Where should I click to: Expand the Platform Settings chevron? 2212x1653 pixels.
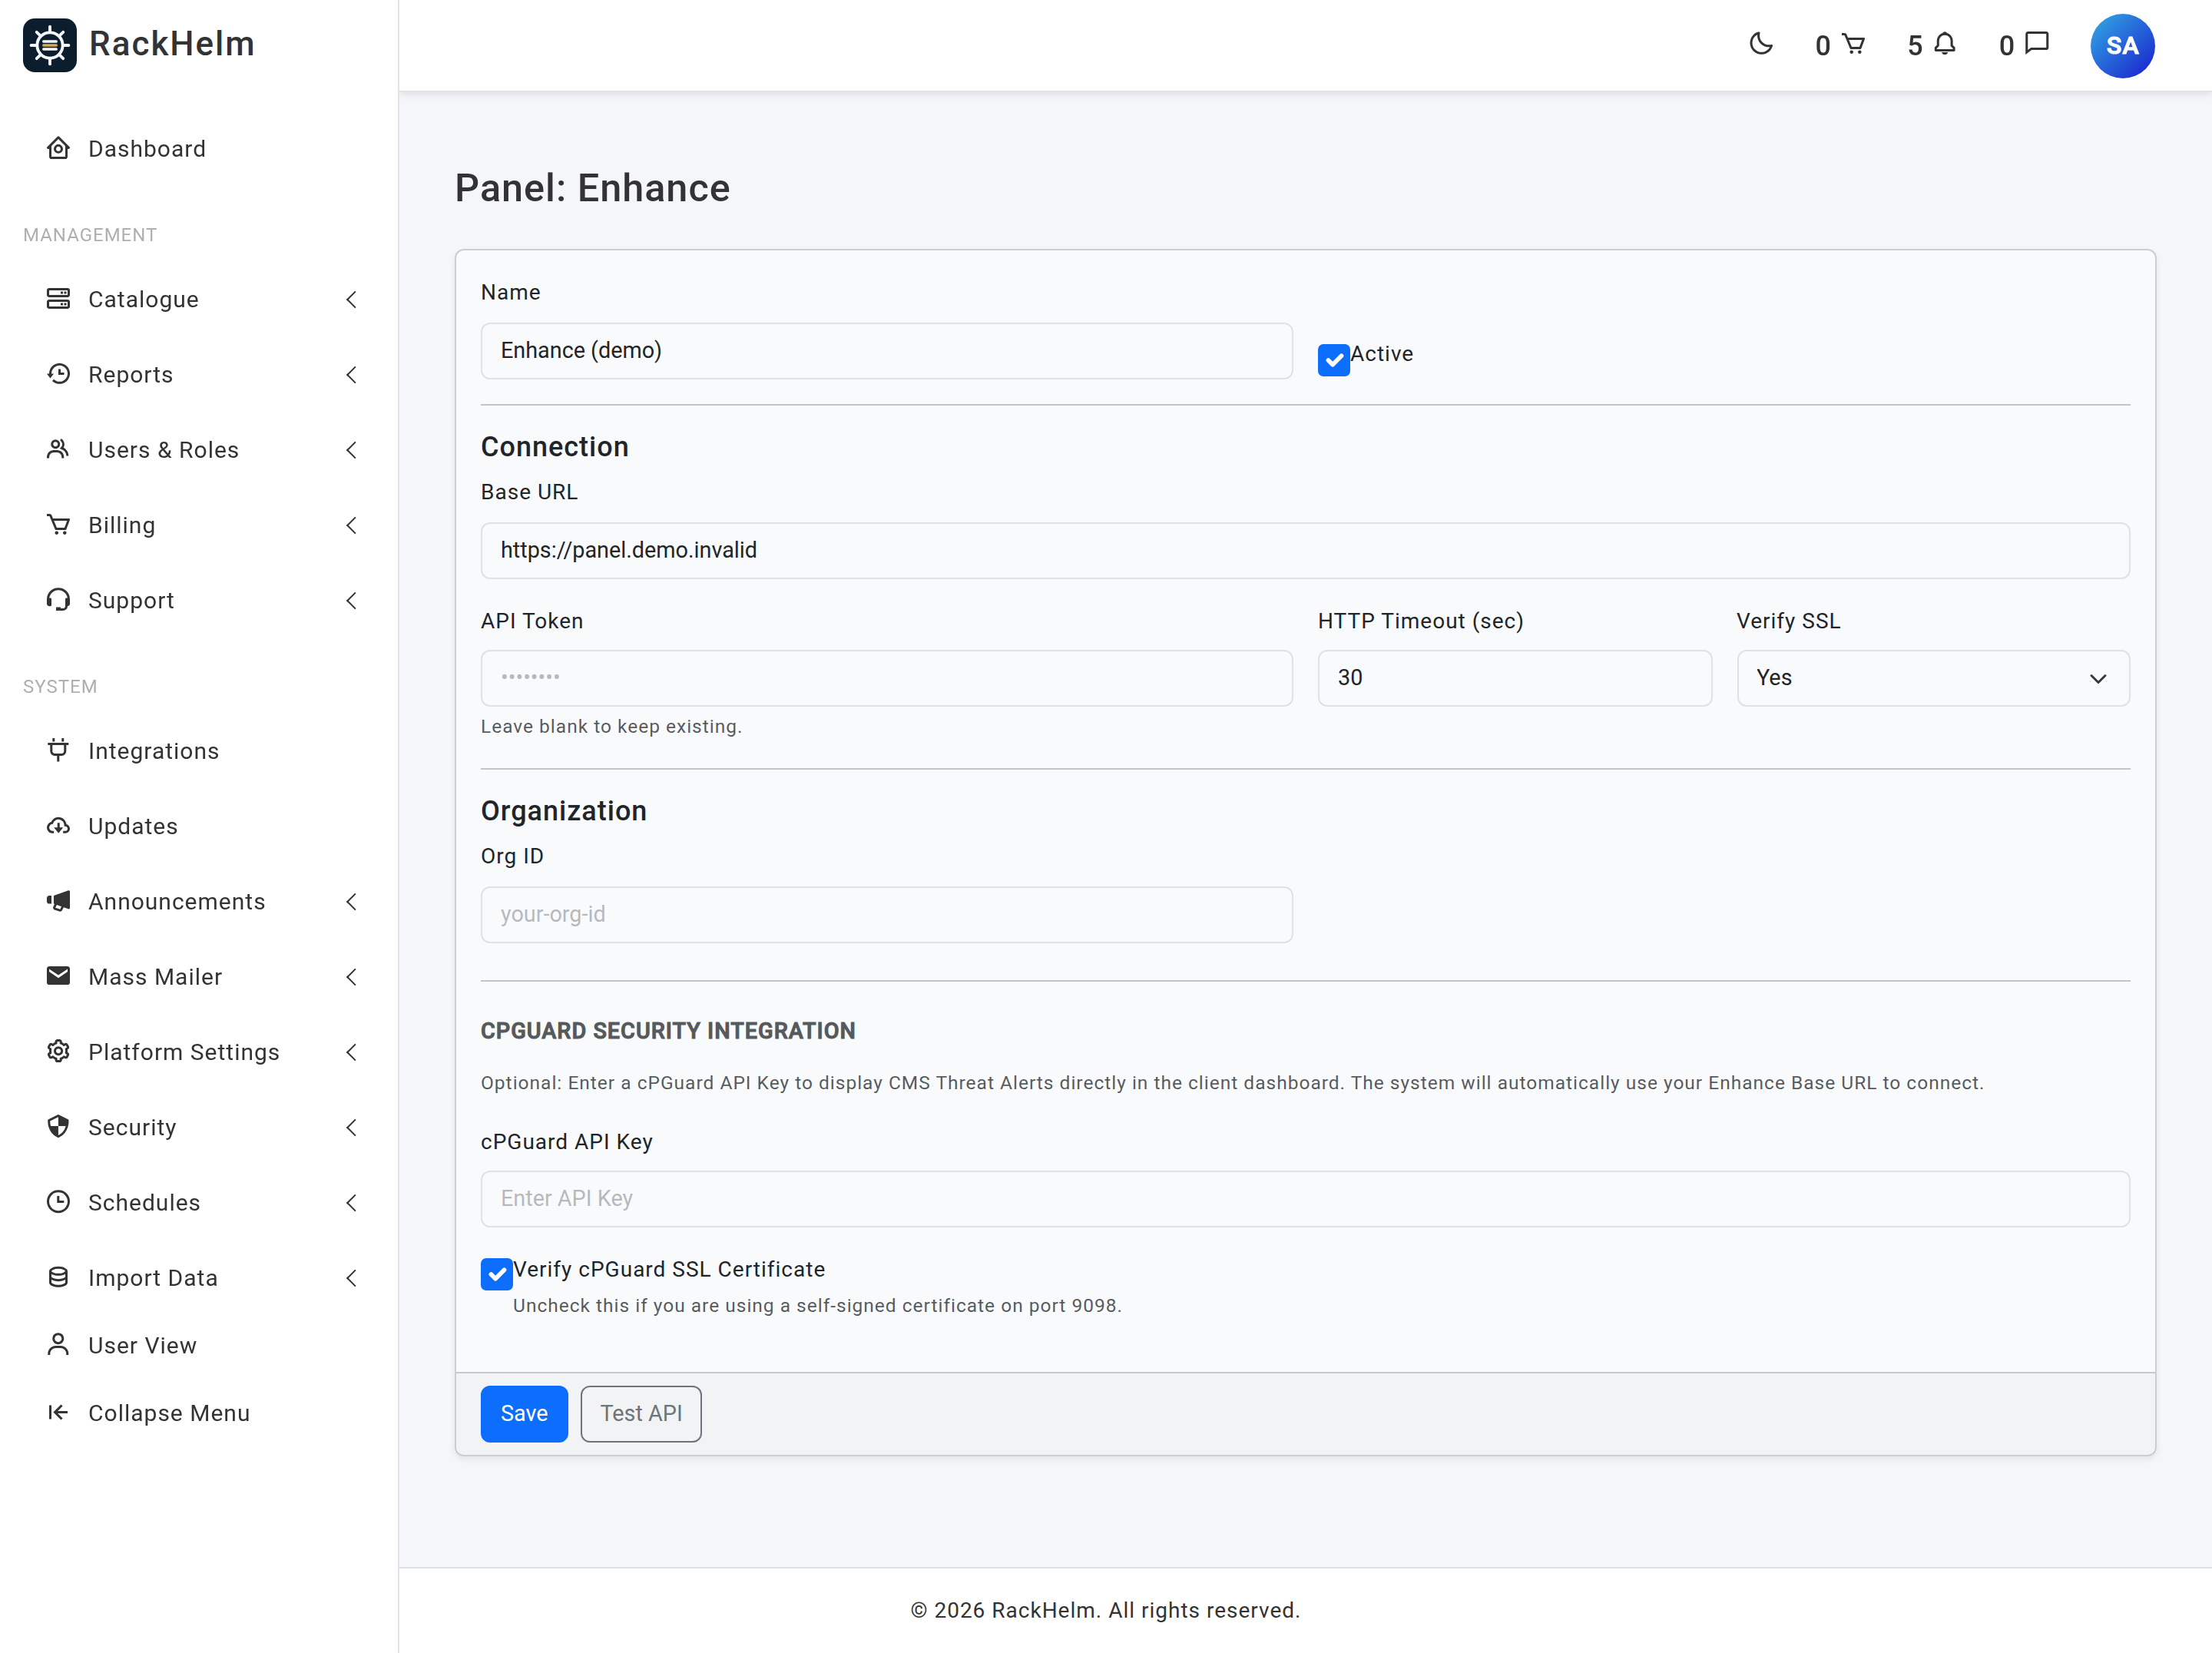(x=351, y=1052)
